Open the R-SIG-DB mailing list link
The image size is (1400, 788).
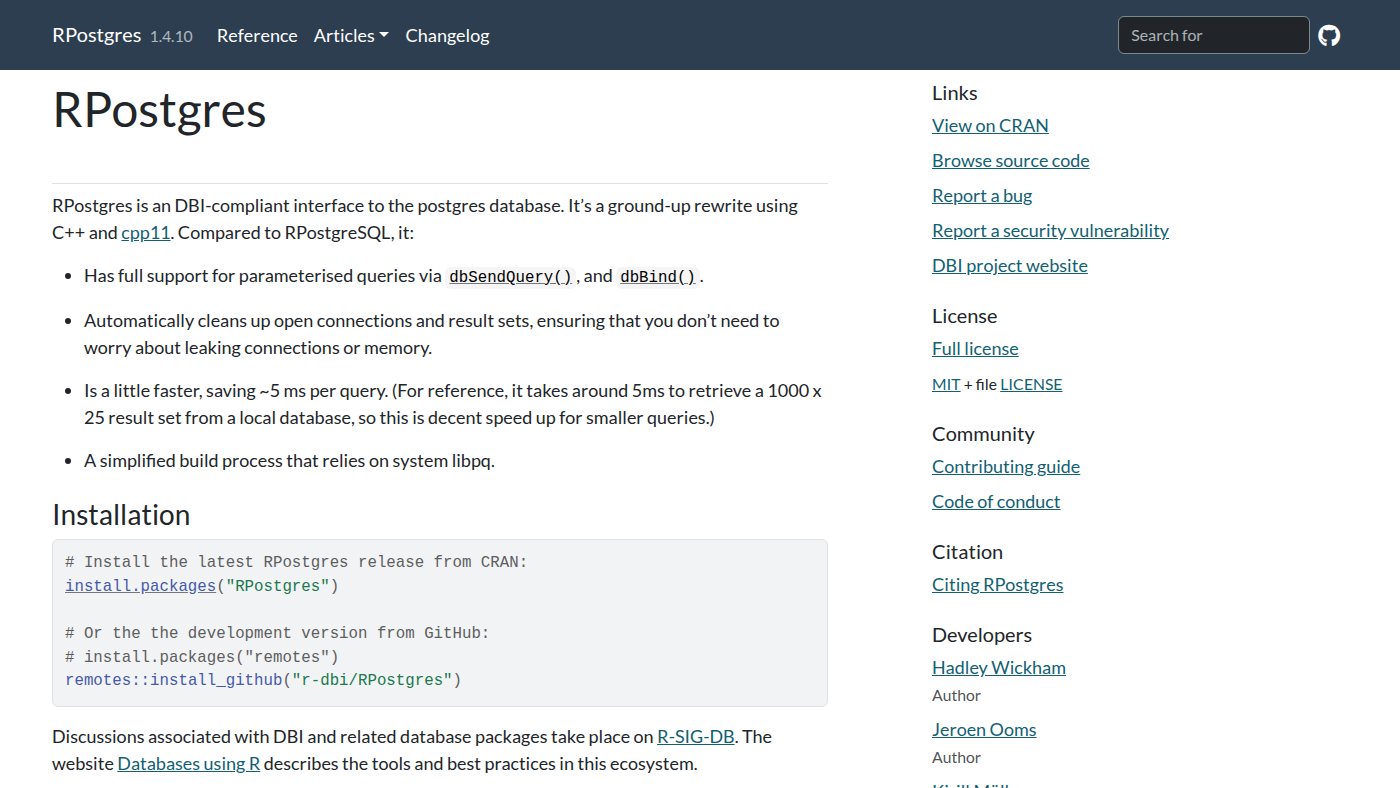696,737
